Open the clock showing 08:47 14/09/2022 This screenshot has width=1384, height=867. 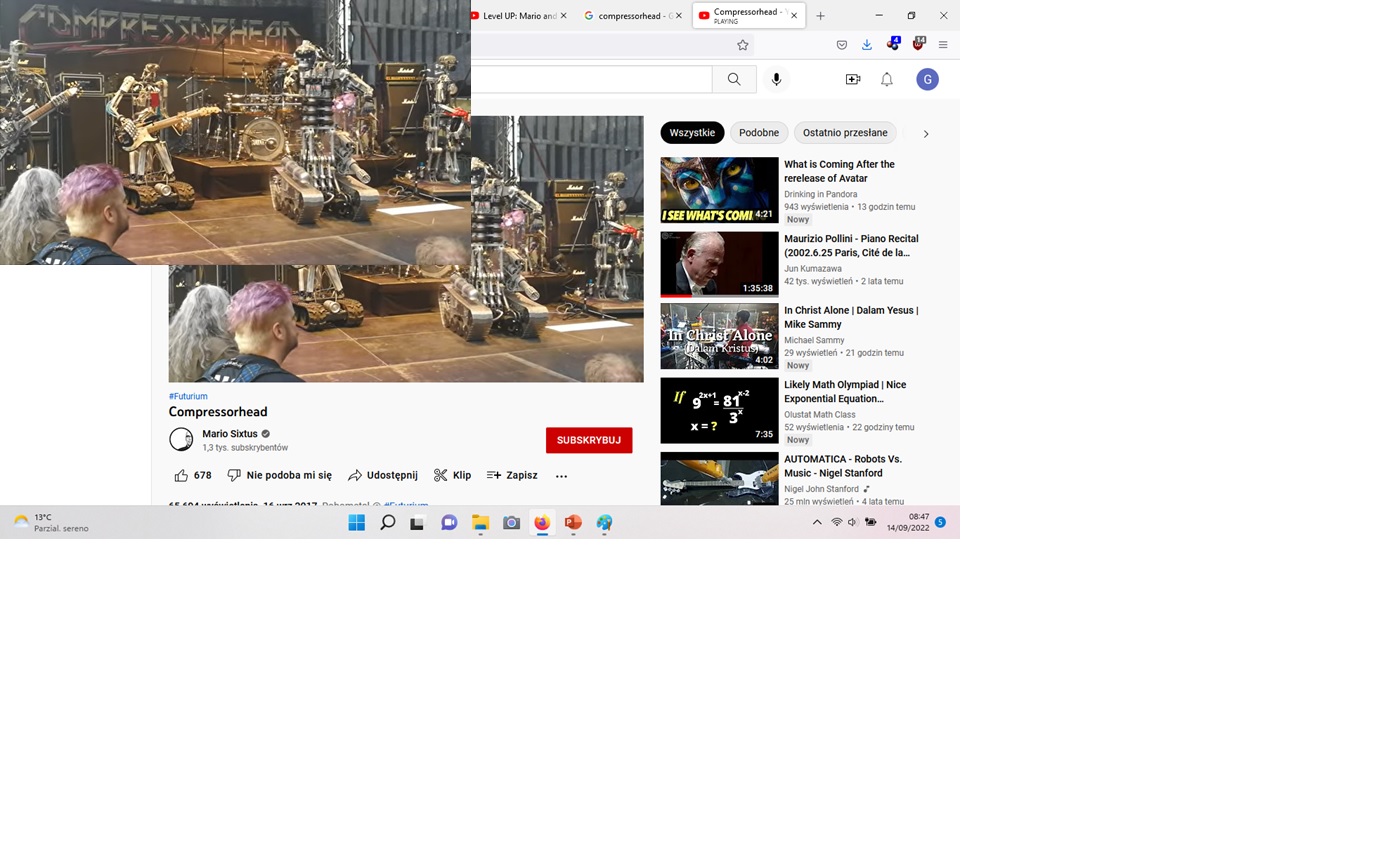(907, 522)
